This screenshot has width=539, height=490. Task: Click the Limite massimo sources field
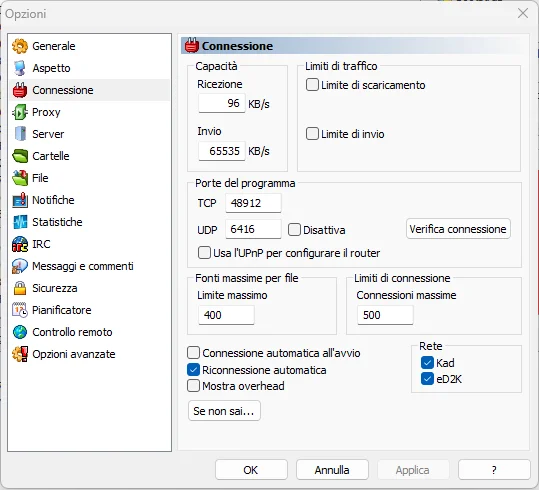(x=227, y=315)
